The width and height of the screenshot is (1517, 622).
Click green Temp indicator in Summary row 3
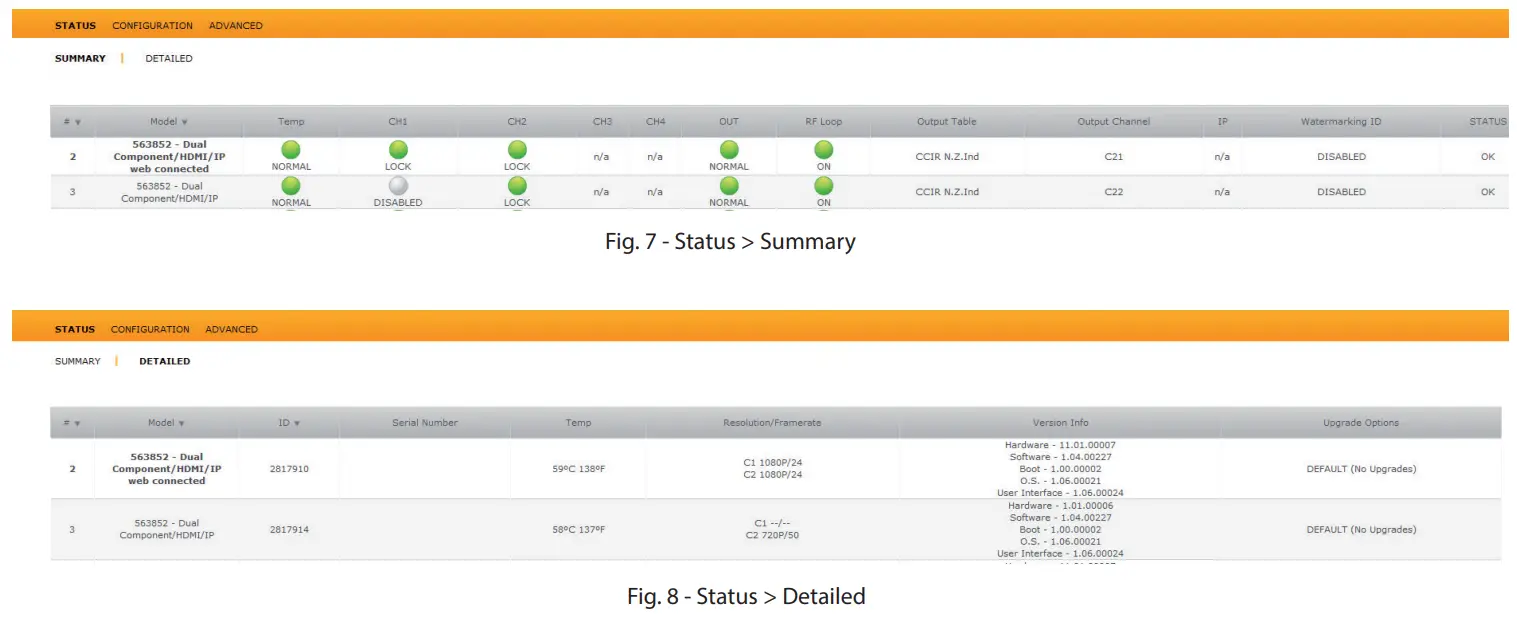(291, 185)
